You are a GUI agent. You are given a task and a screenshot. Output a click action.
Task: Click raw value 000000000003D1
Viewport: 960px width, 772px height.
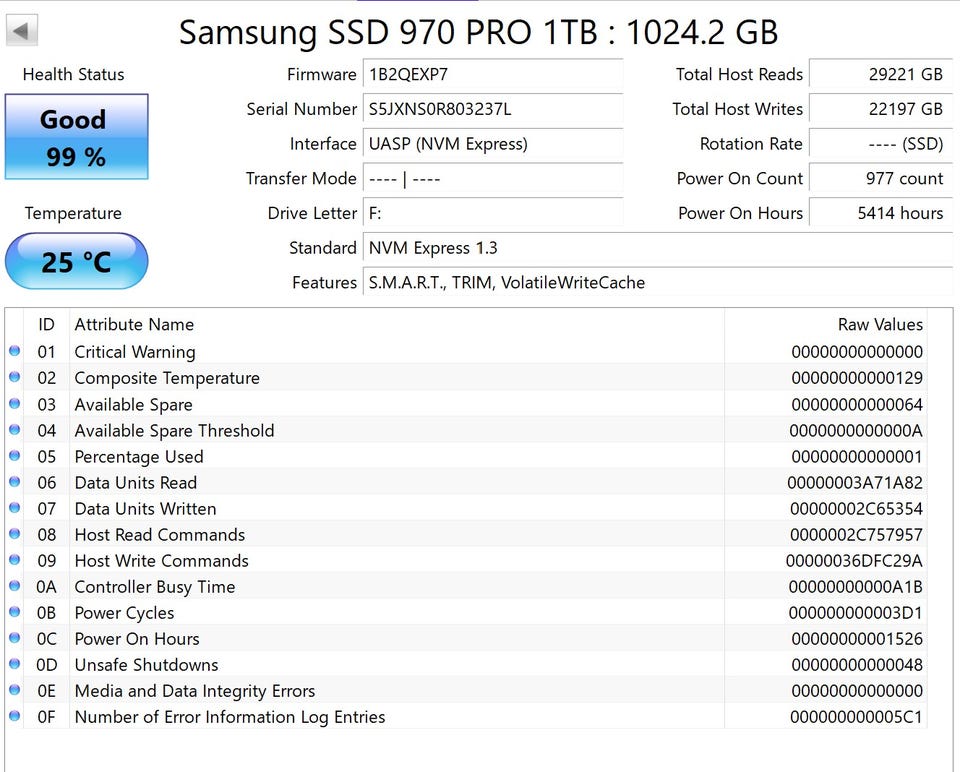[x=855, y=613]
